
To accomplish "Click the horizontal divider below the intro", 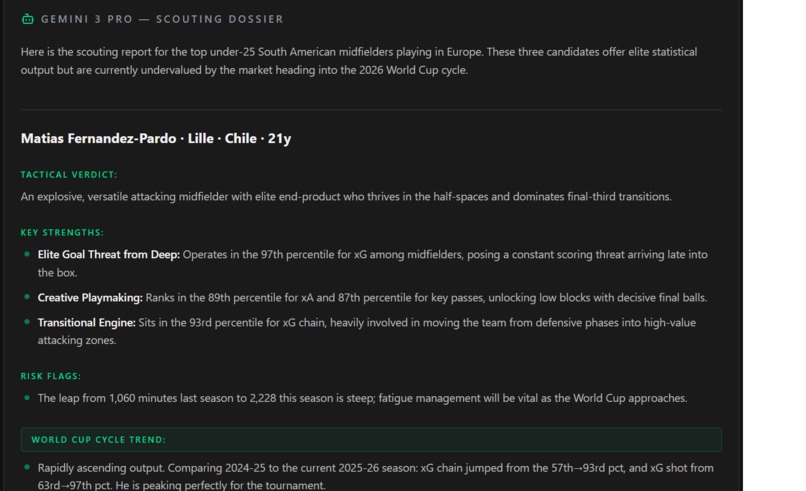I will point(371,110).
